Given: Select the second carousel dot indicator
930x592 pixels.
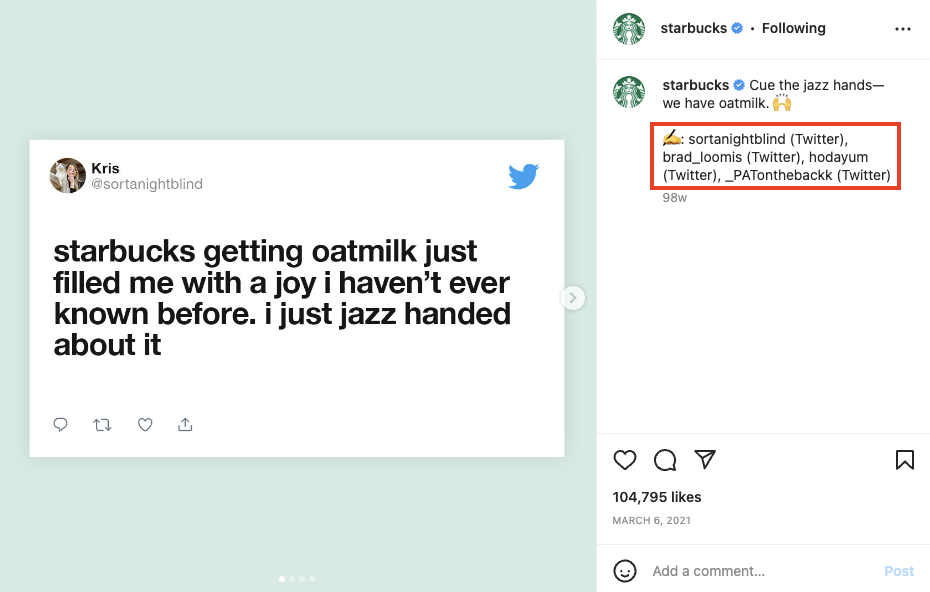Looking at the screenshot, I should tap(291, 578).
